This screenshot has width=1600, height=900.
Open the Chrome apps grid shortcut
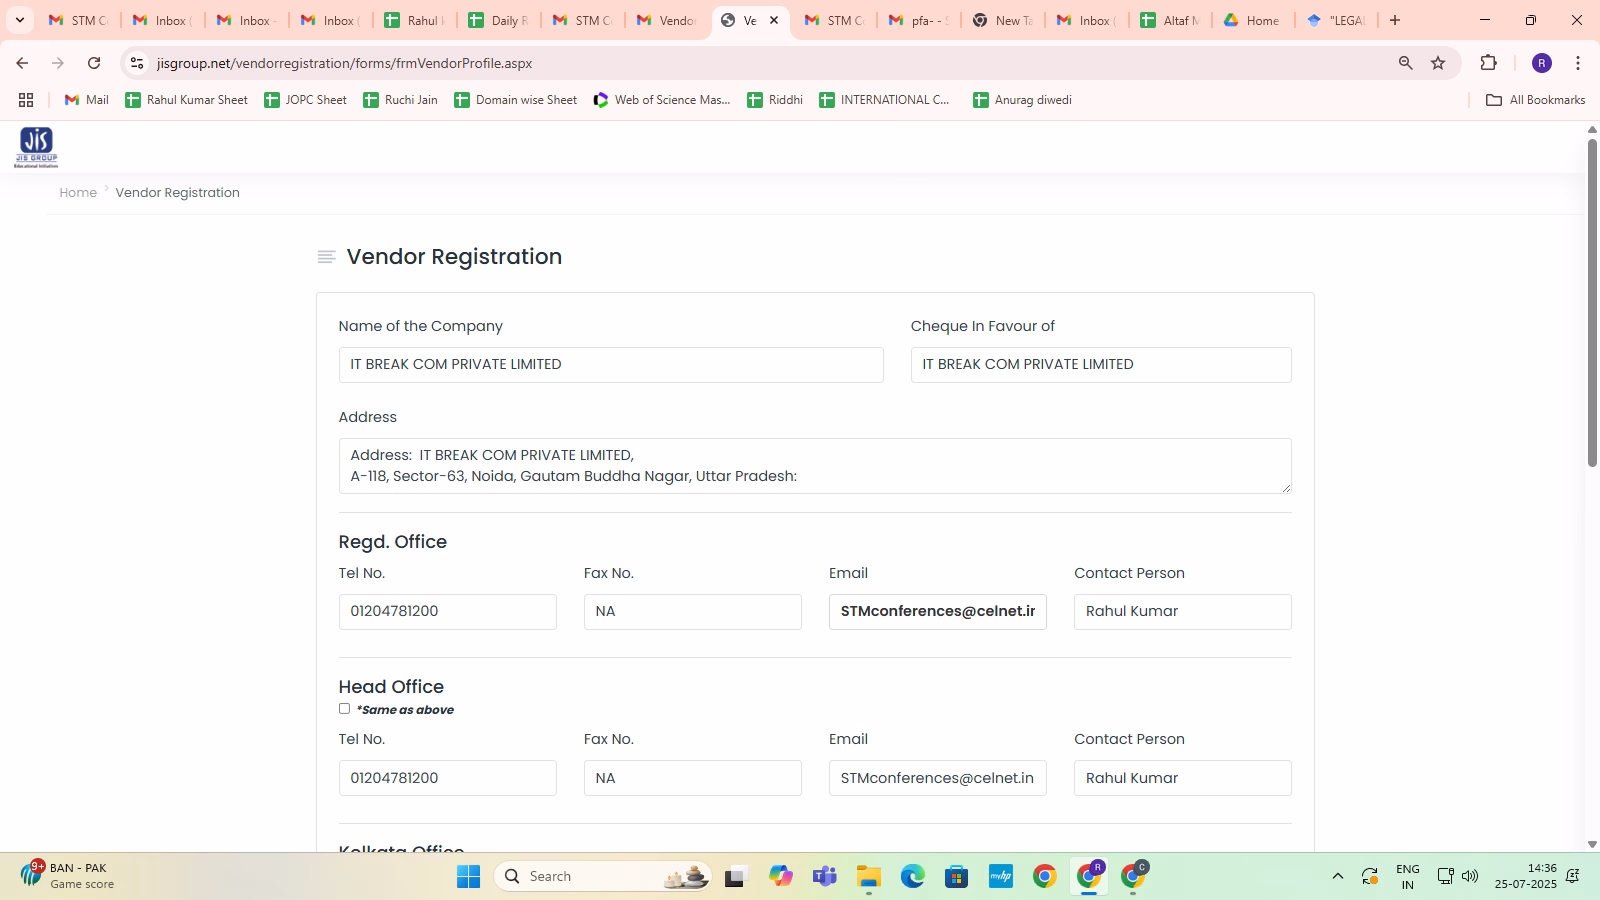tap(26, 100)
